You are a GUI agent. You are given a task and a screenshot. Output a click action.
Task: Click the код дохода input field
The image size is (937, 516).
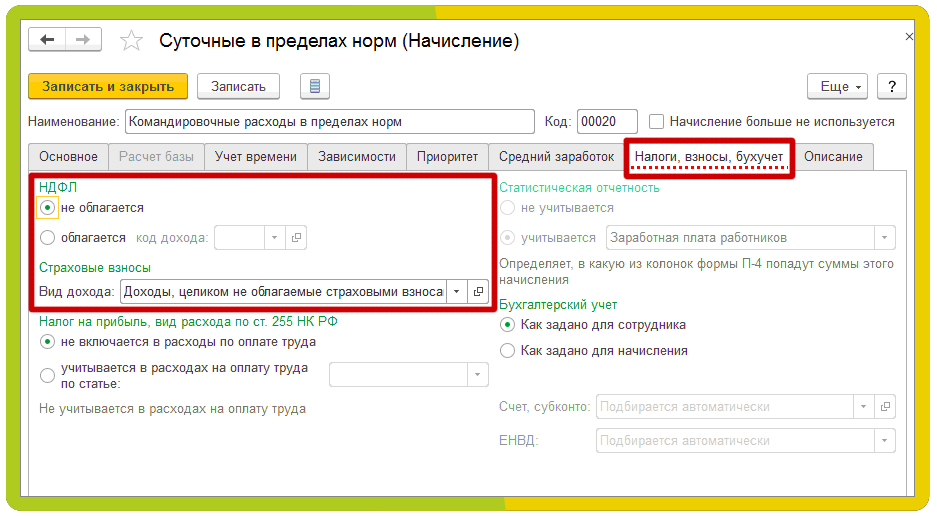[239, 237]
